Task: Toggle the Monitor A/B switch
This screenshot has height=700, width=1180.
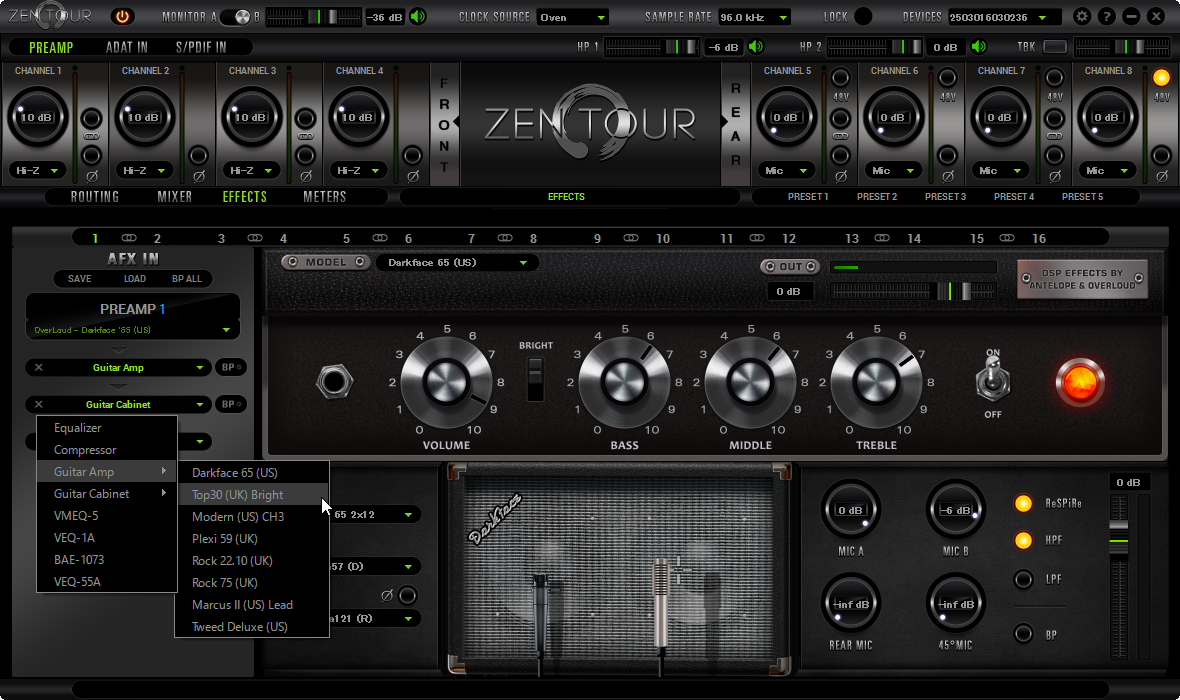Action: click(x=235, y=17)
